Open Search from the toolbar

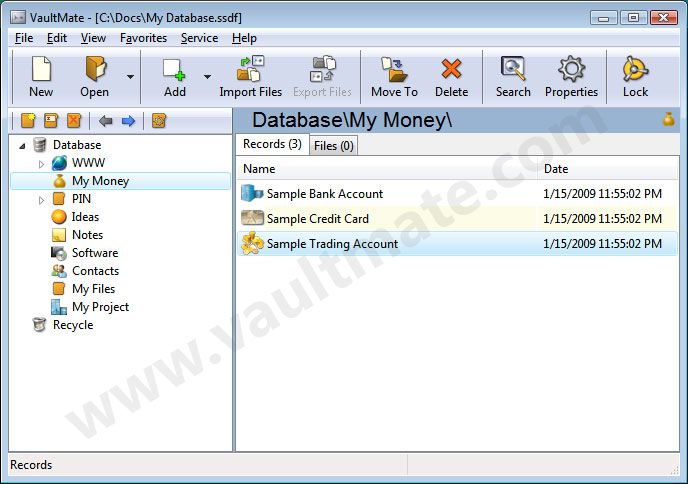pyautogui.click(x=513, y=75)
